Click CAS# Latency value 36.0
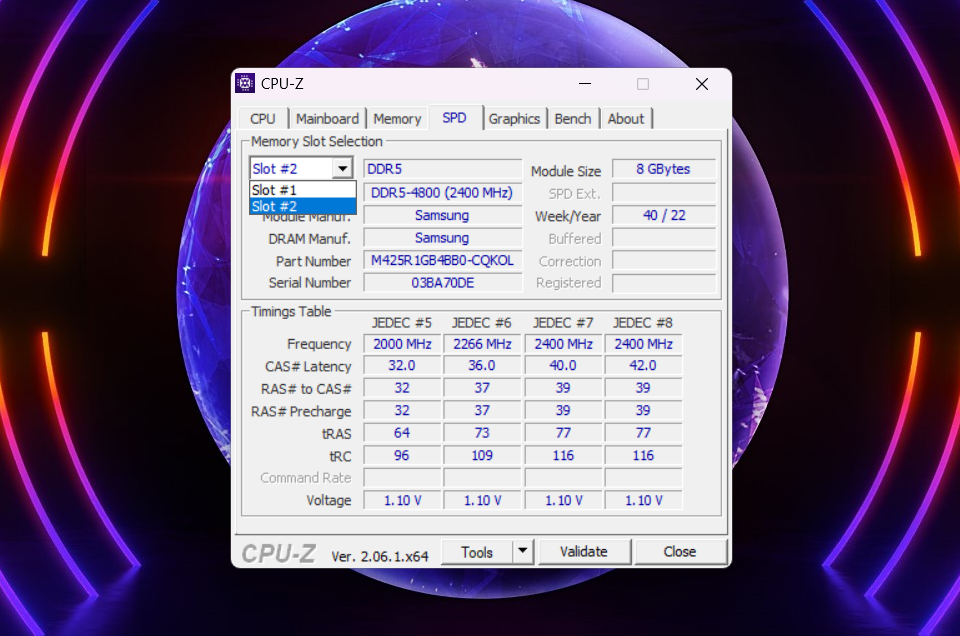This screenshot has width=960, height=636. click(x=482, y=366)
